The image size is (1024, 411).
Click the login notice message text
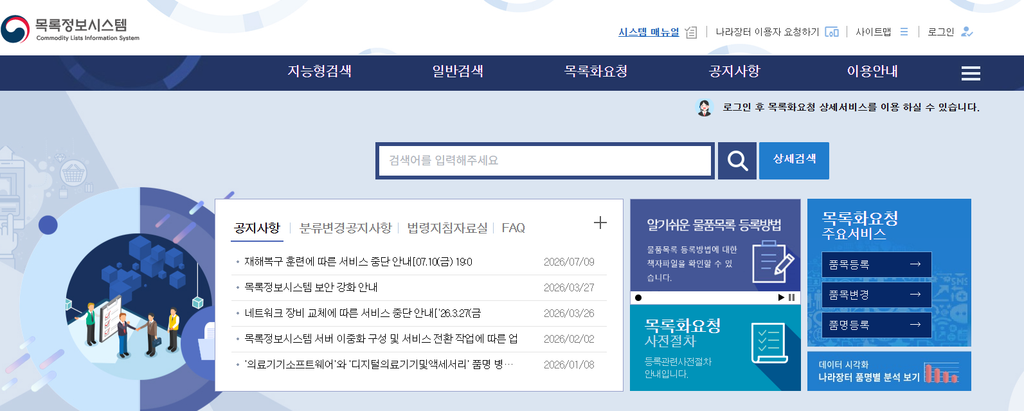[851, 108]
